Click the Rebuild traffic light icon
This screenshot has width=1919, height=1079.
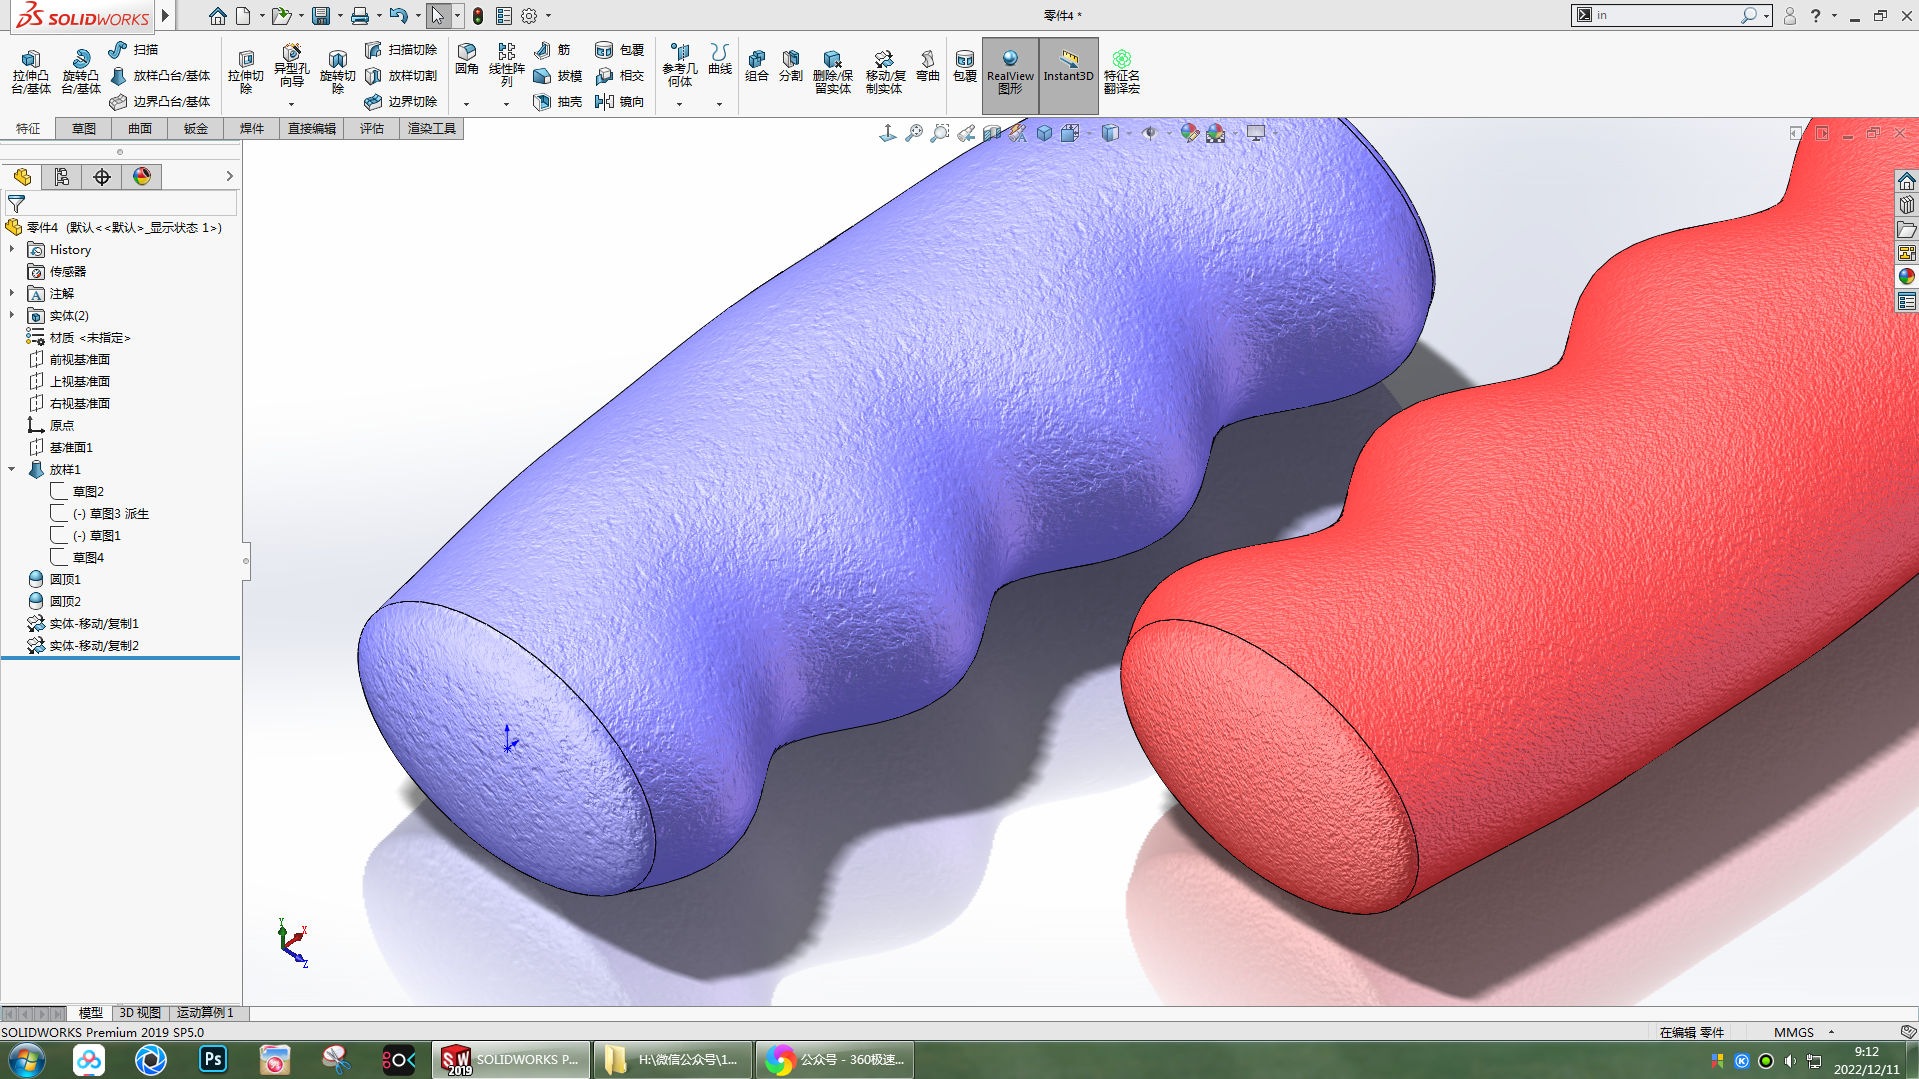click(x=478, y=16)
